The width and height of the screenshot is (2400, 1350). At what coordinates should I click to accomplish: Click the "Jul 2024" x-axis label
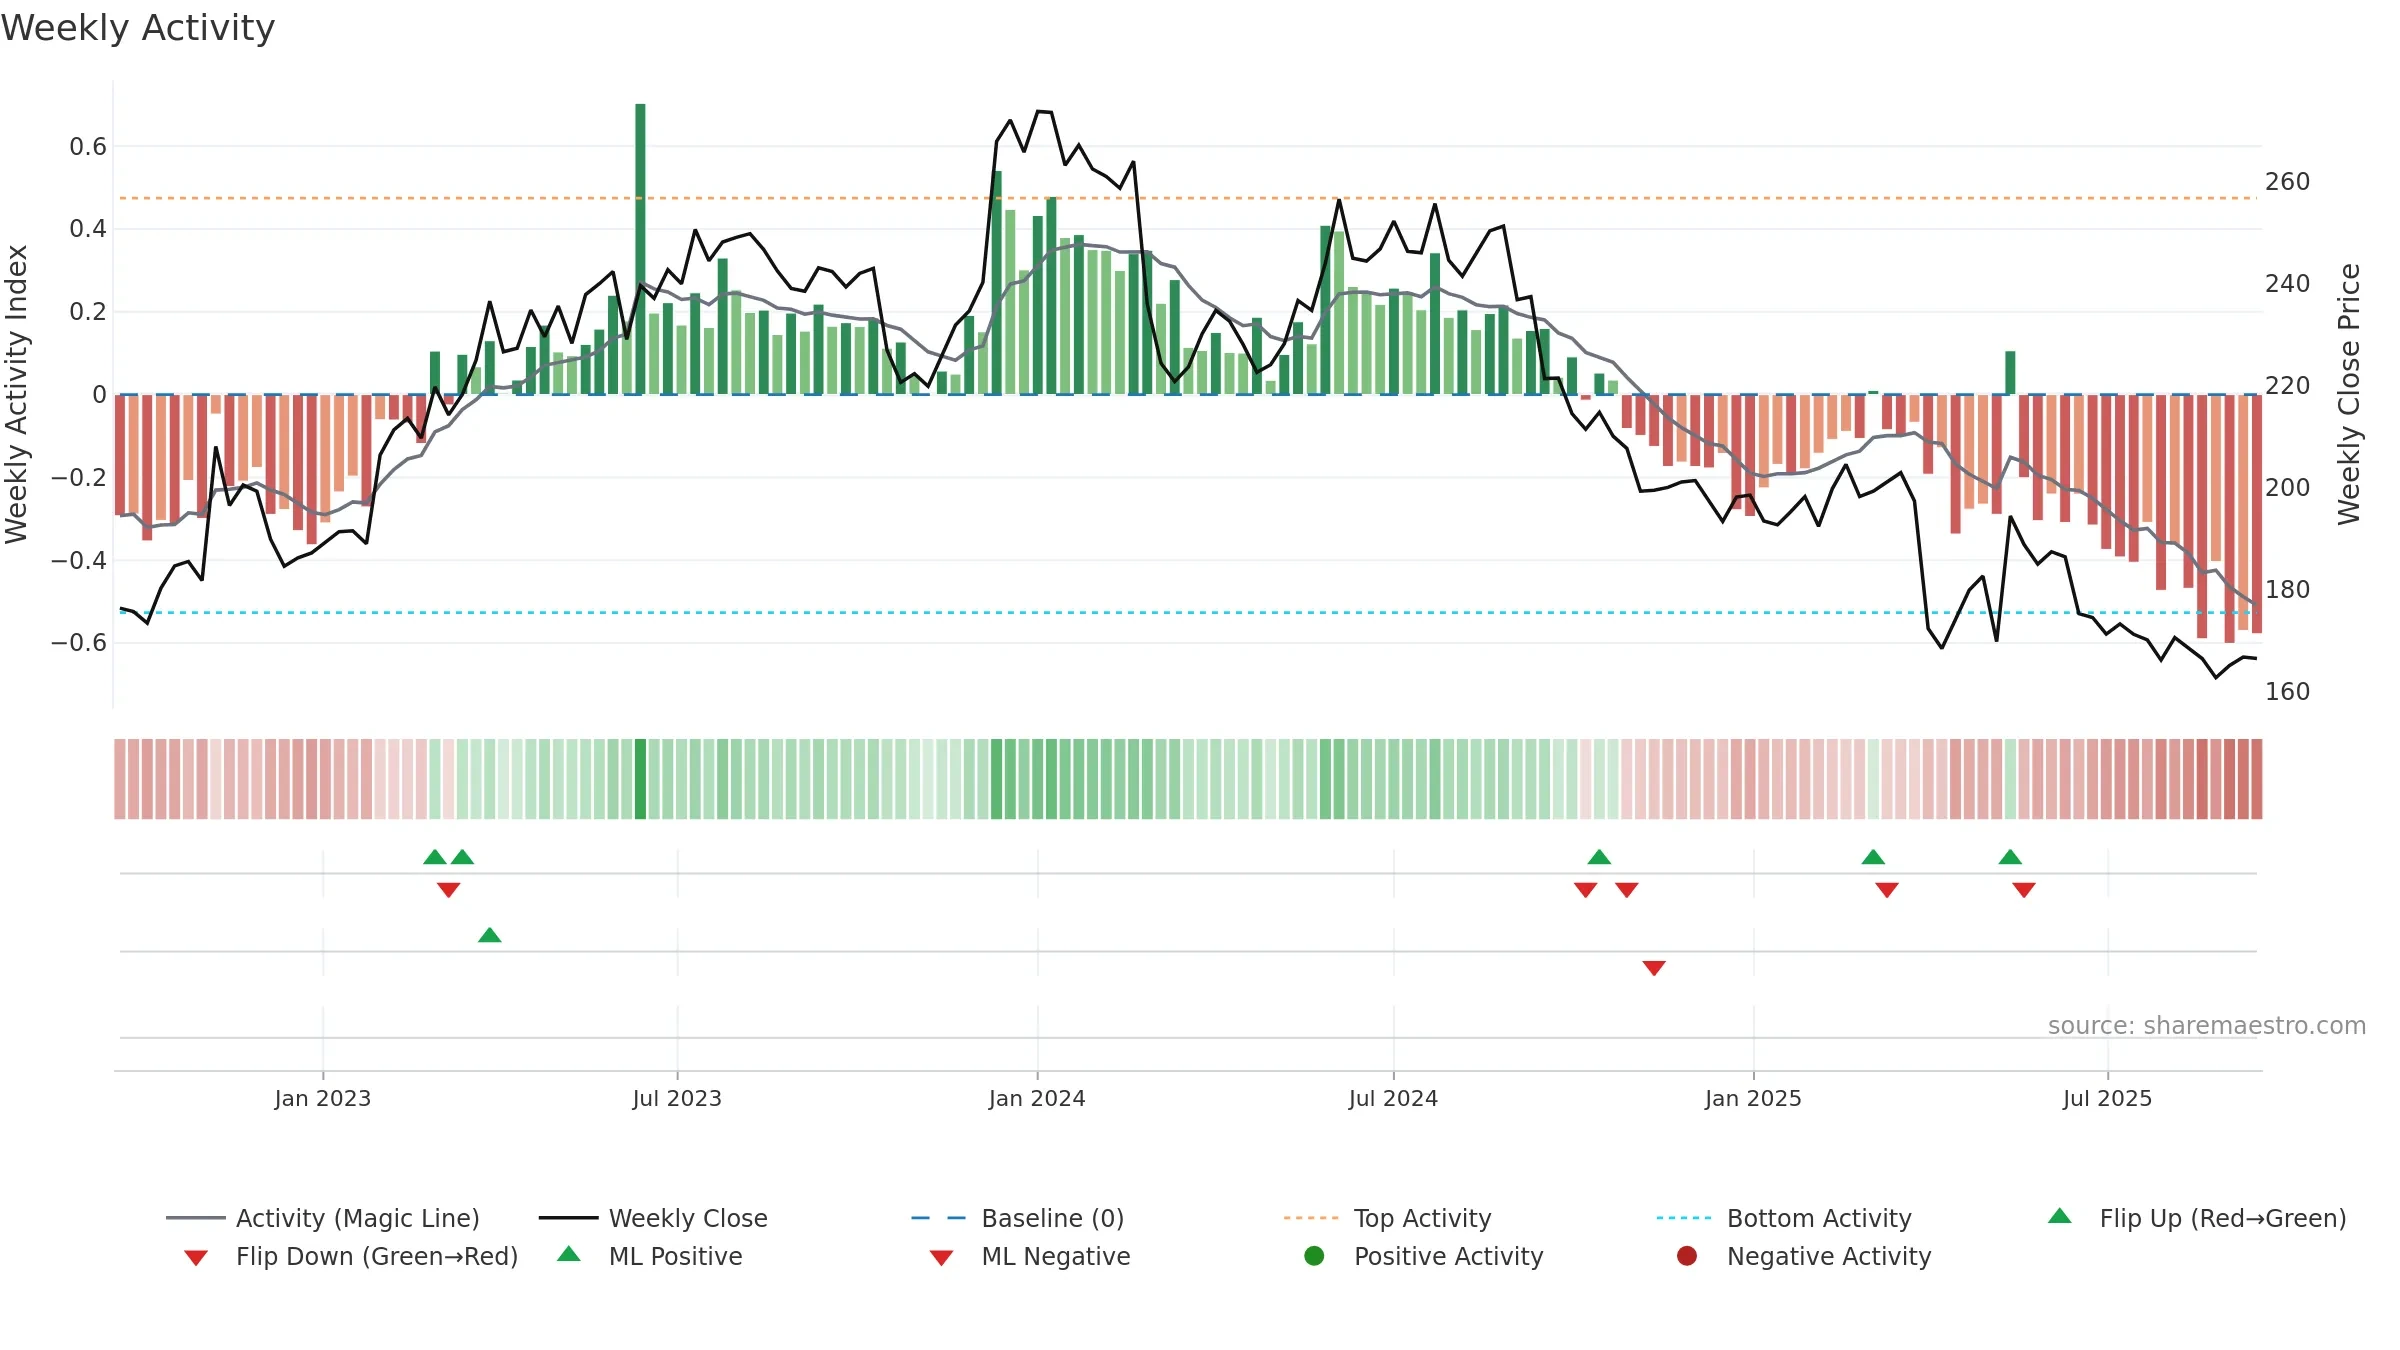coord(1393,1098)
